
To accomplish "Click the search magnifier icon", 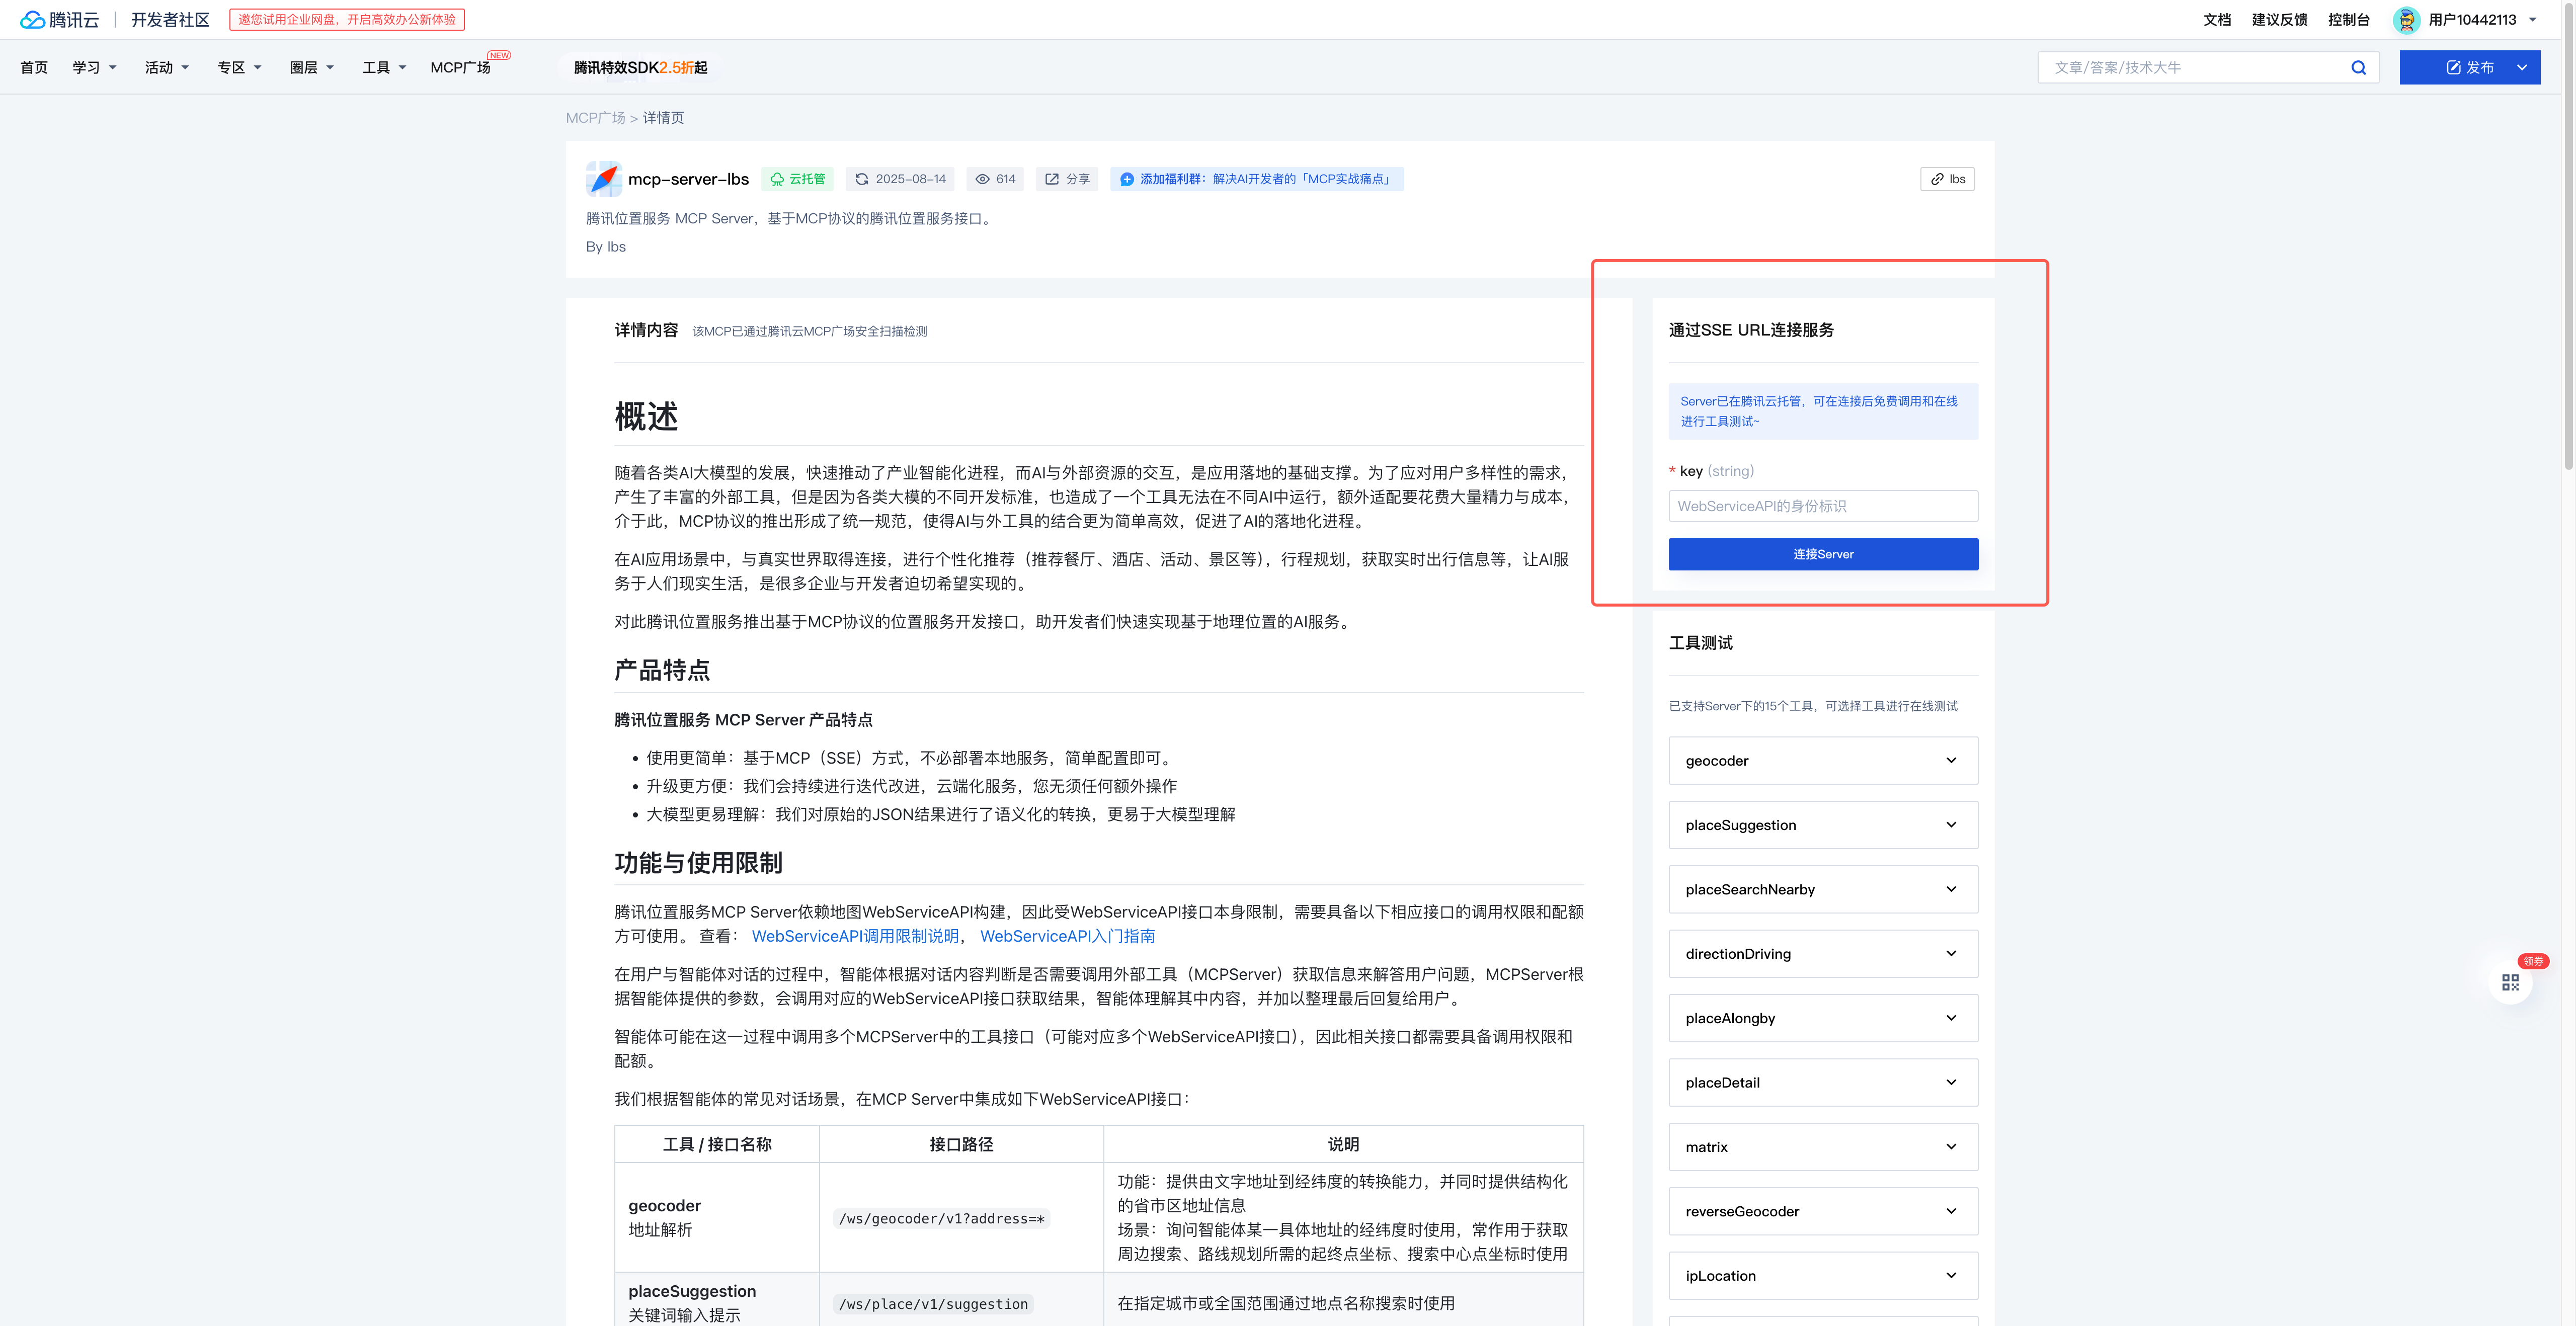I will tap(2359, 67).
